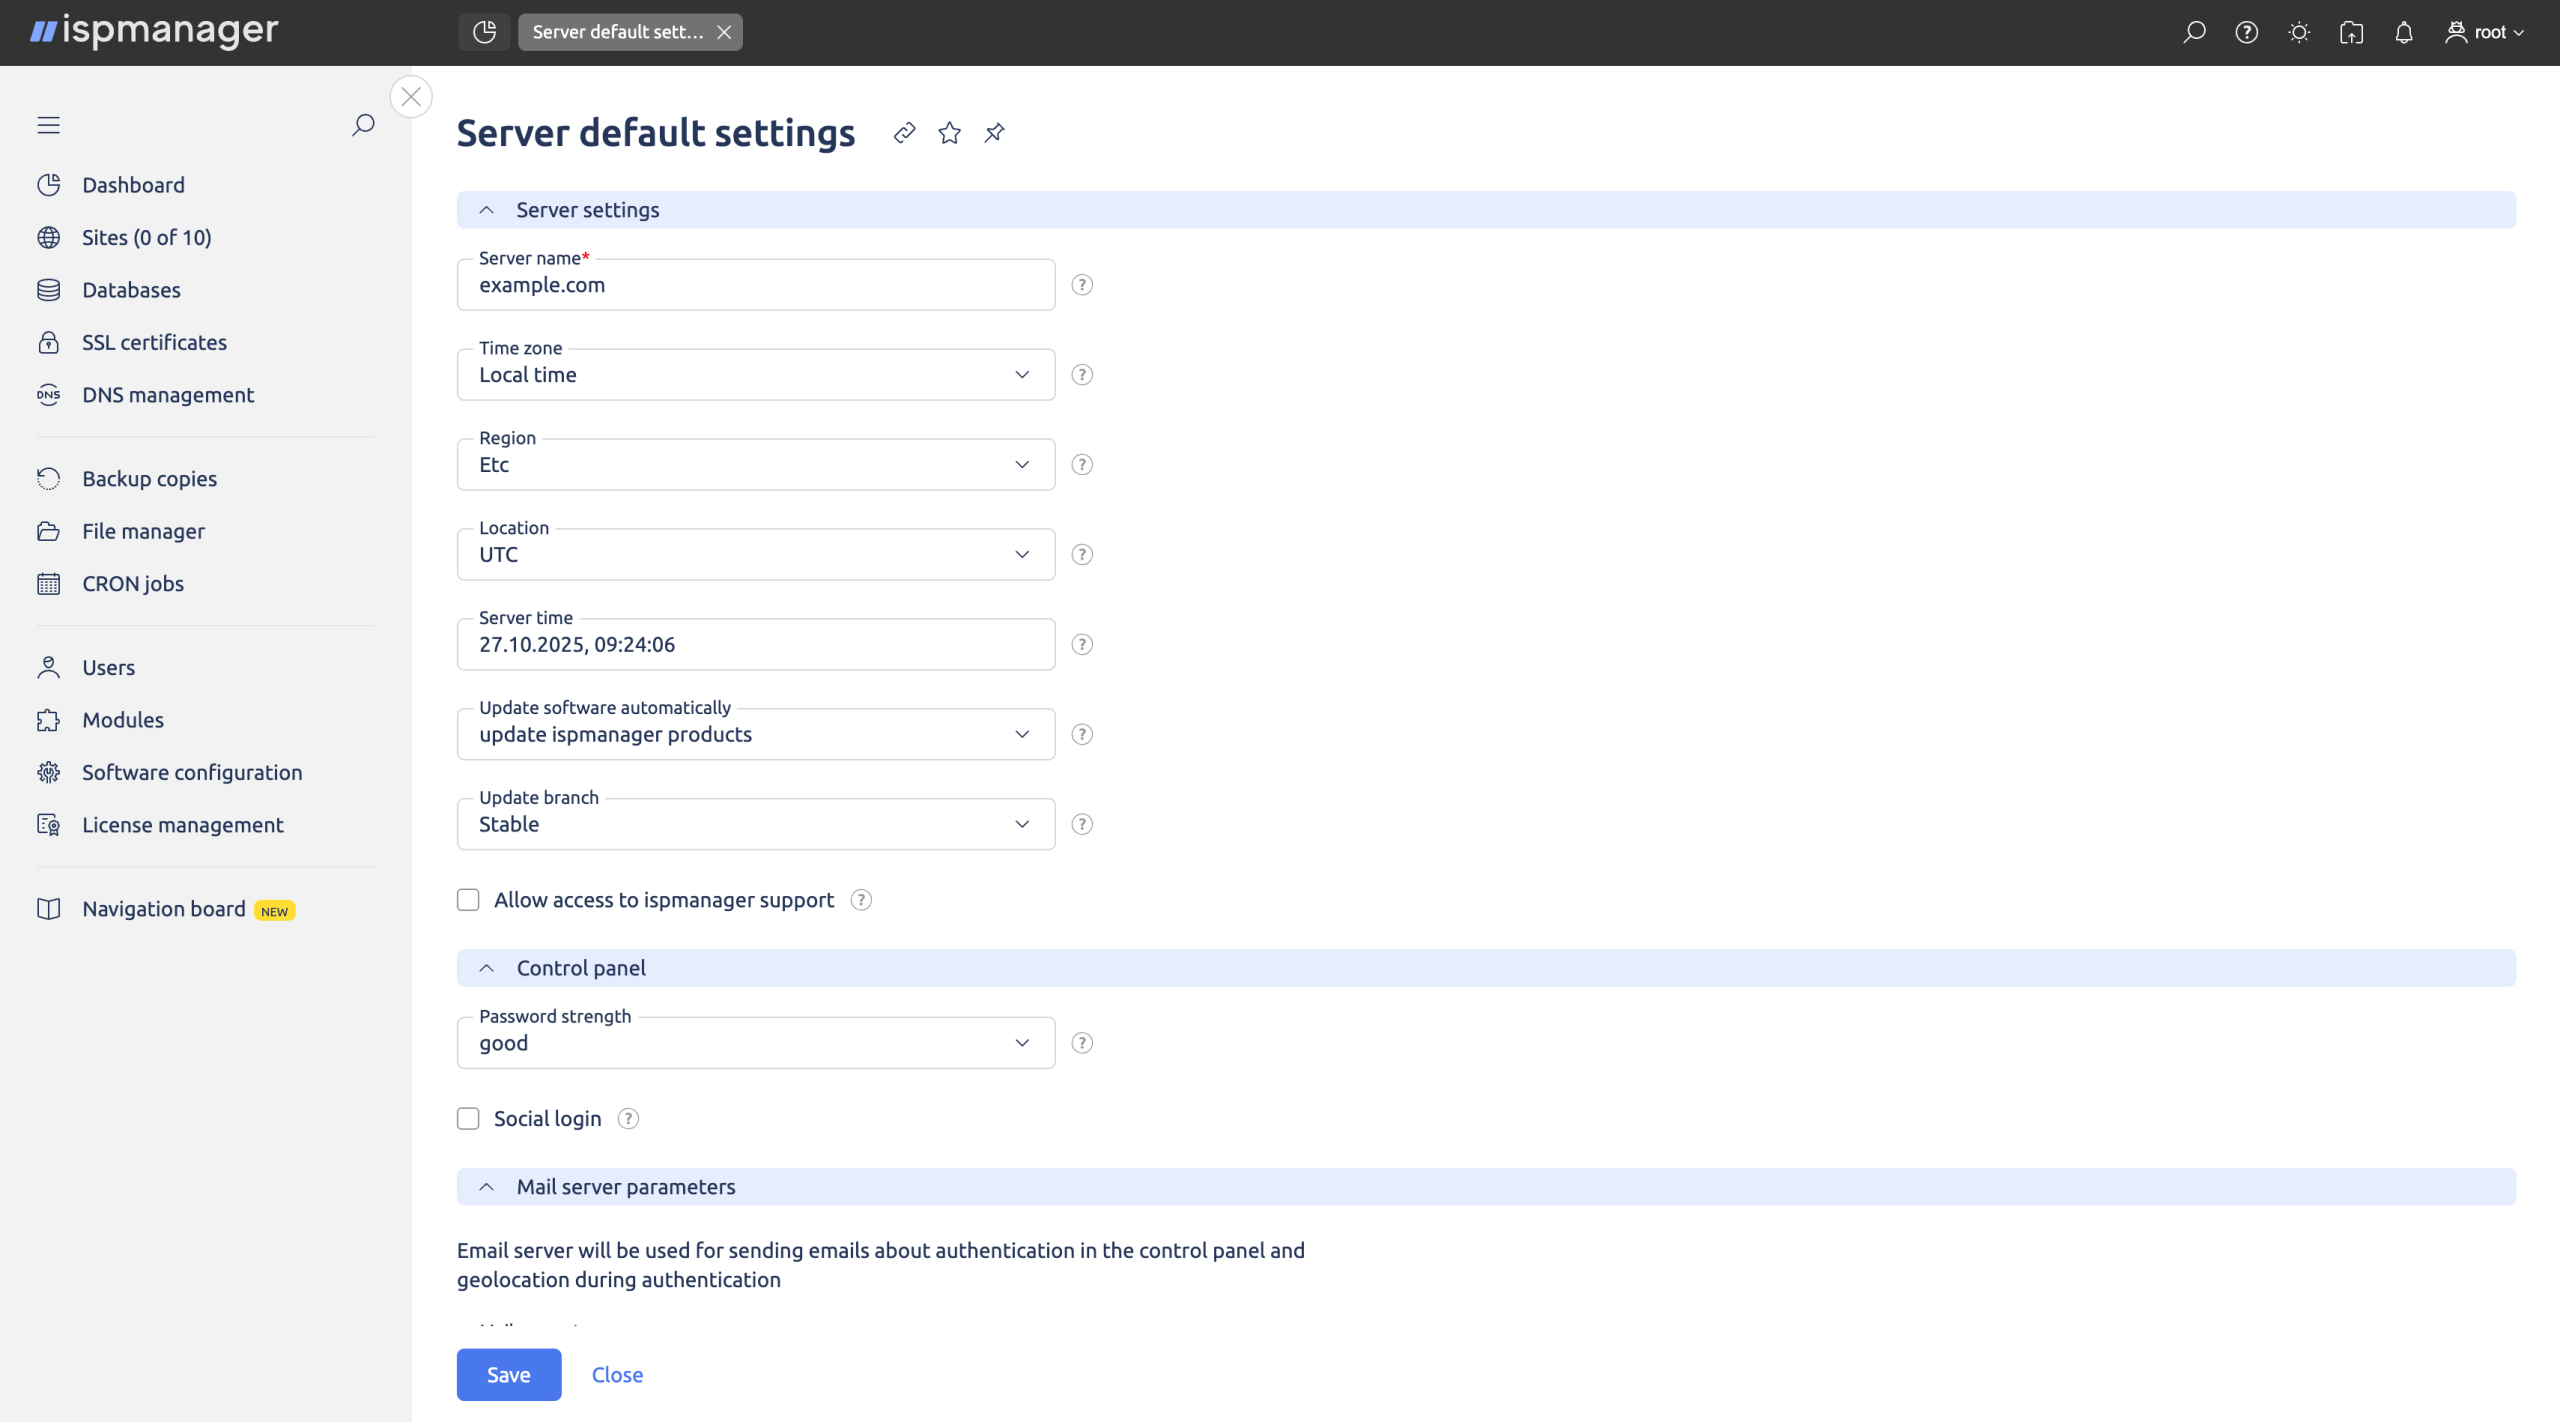The height and width of the screenshot is (1422, 2560).
Task: Open global search in the top bar
Action: point(2194,33)
